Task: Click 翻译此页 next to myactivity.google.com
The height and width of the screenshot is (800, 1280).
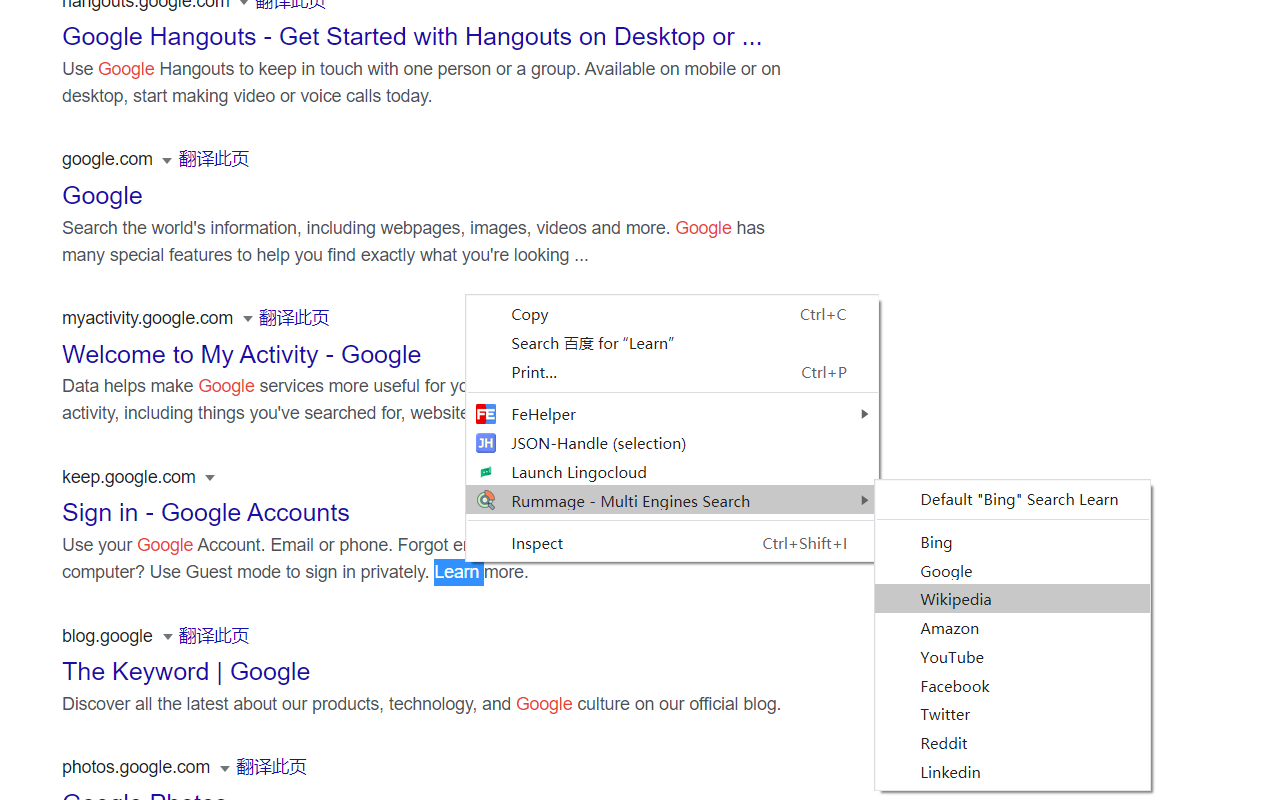Action: tap(294, 318)
